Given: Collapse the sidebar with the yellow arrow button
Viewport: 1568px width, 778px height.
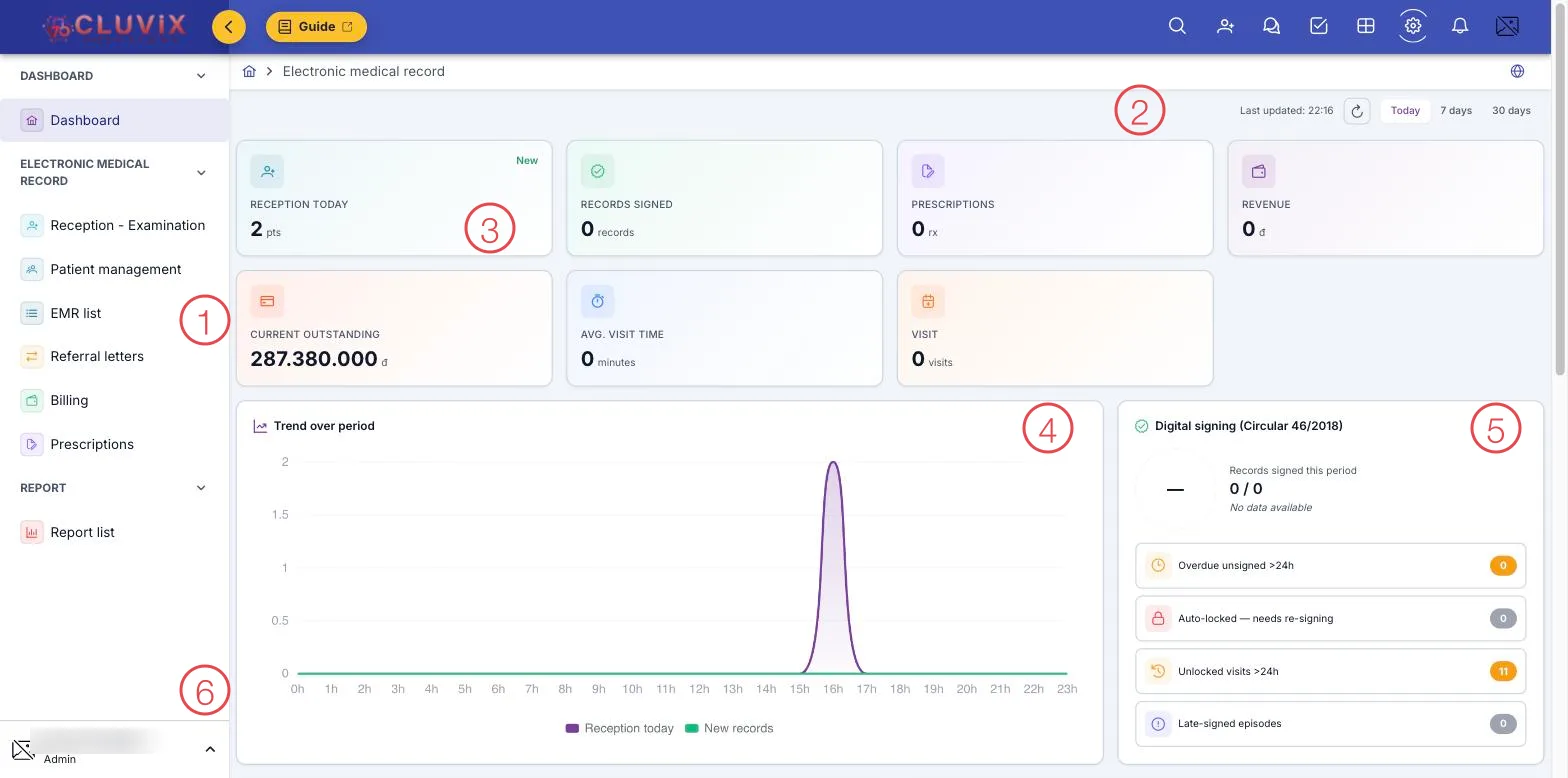Looking at the screenshot, I should click(x=229, y=27).
